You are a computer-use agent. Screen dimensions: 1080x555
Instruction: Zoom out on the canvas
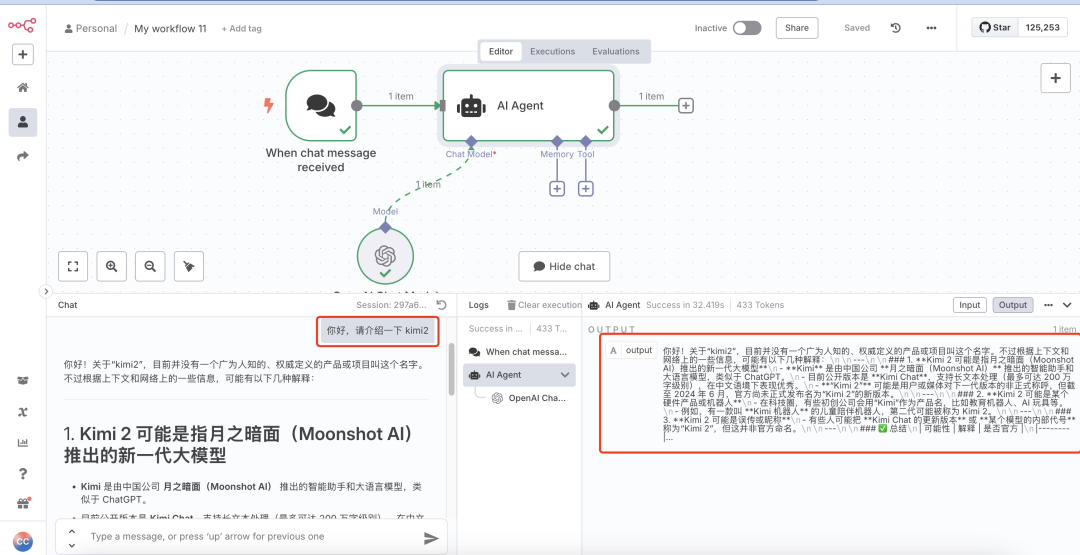click(x=150, y=266)
